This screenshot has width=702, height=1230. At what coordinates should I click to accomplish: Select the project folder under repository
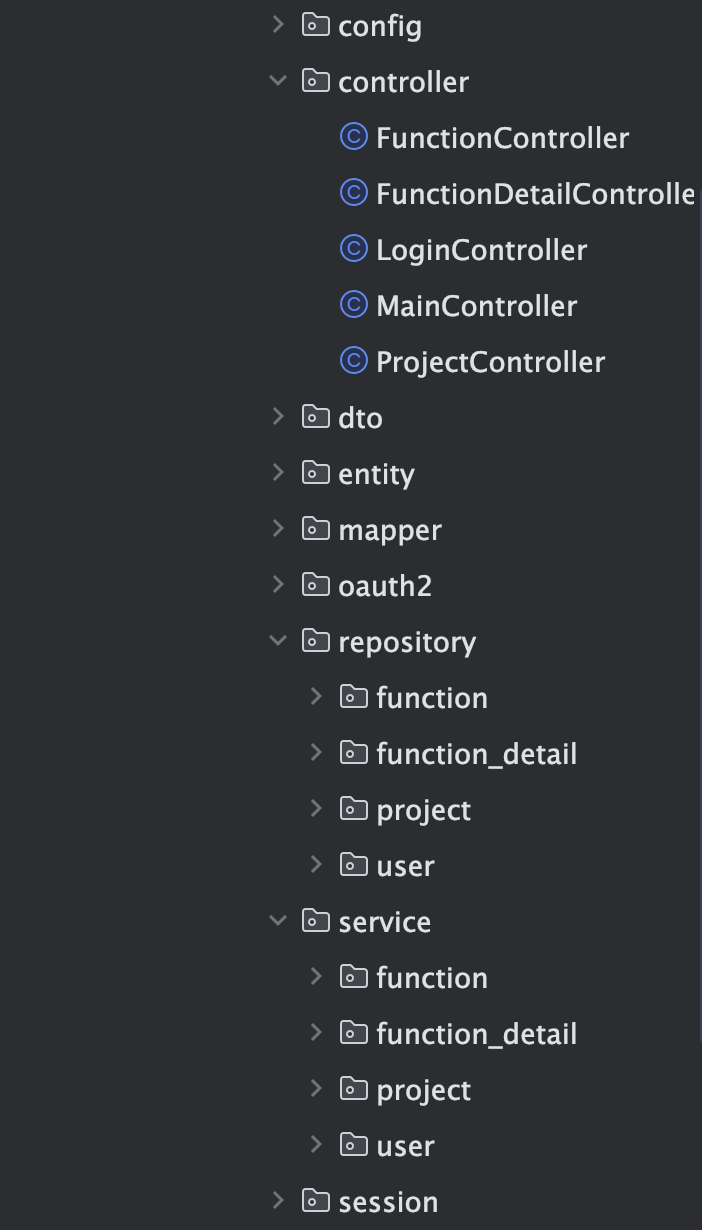423,809
